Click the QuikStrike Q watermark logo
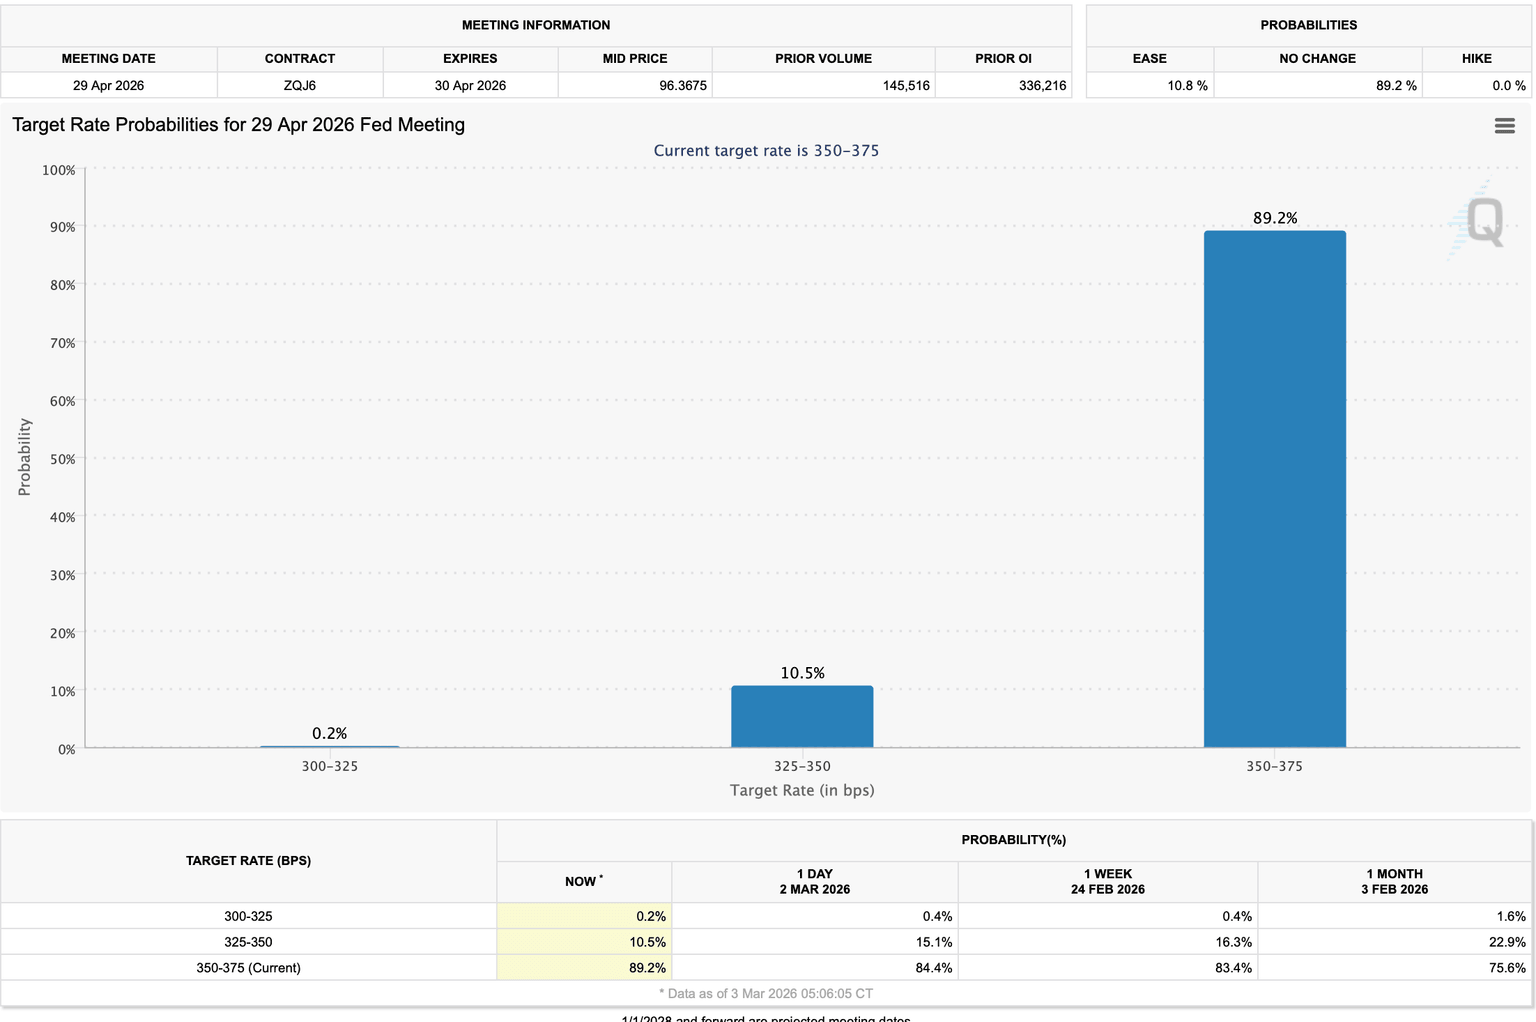 1480,221
